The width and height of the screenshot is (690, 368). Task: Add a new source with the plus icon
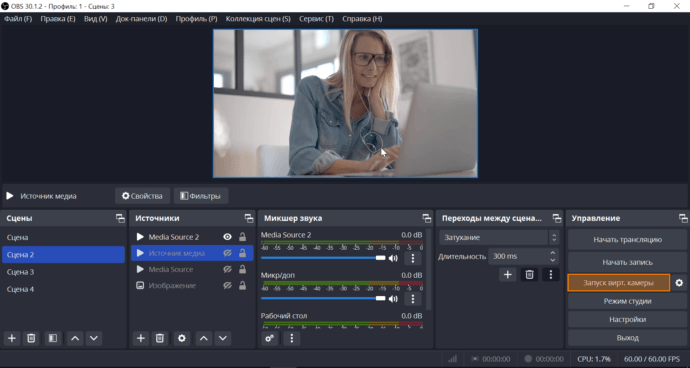[141, 338]
